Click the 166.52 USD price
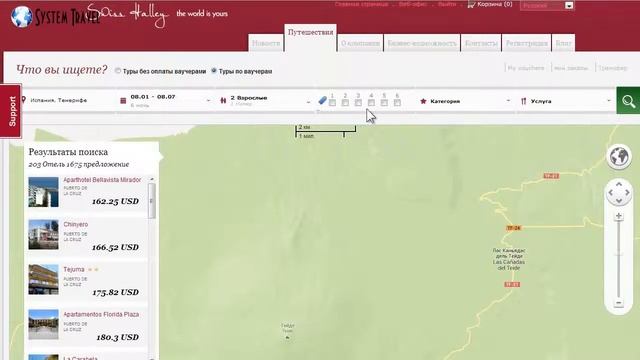The height and width of the screenshot is (360, 640). click(x=116, y=247)
